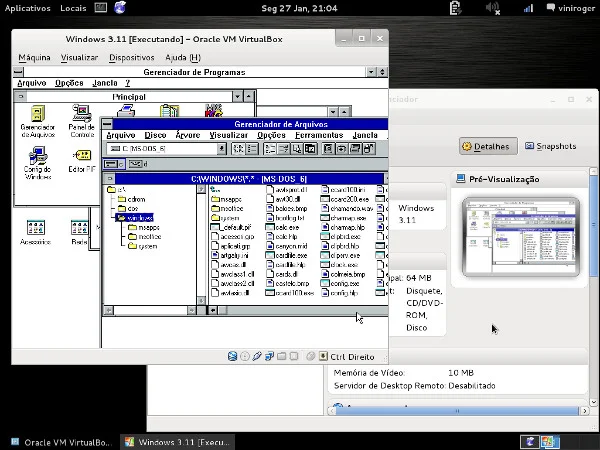The height and width of the screenshot is (450, 600).
Task: Select the system subfolder in directory tree
Action: (x=143, y=246)
